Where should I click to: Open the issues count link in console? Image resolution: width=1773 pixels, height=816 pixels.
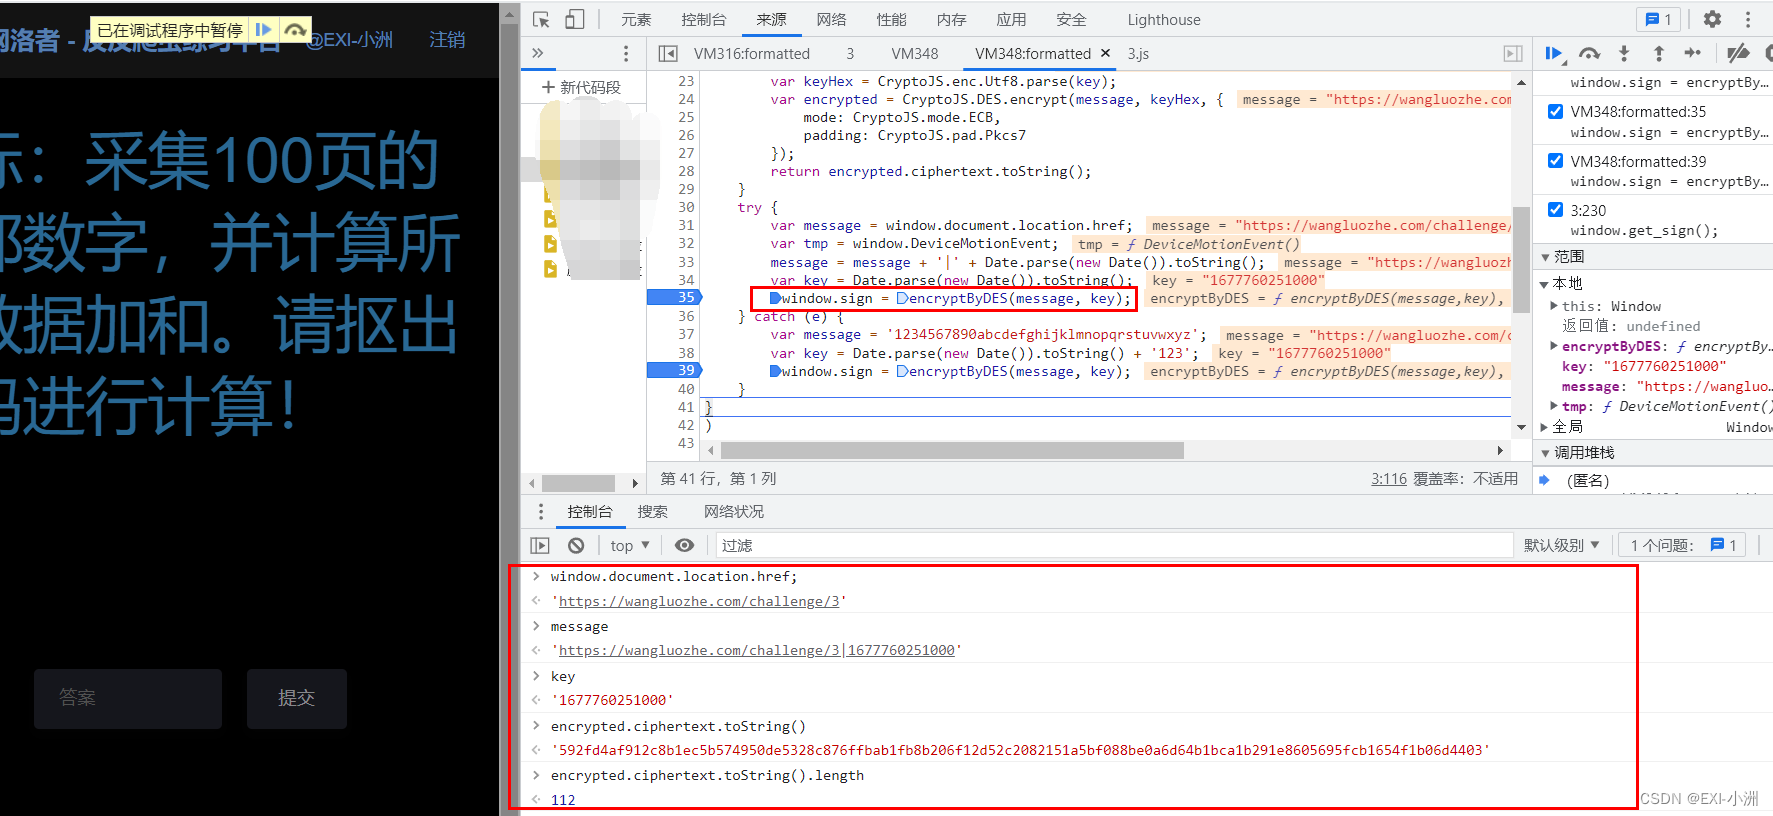point(1682,545)
